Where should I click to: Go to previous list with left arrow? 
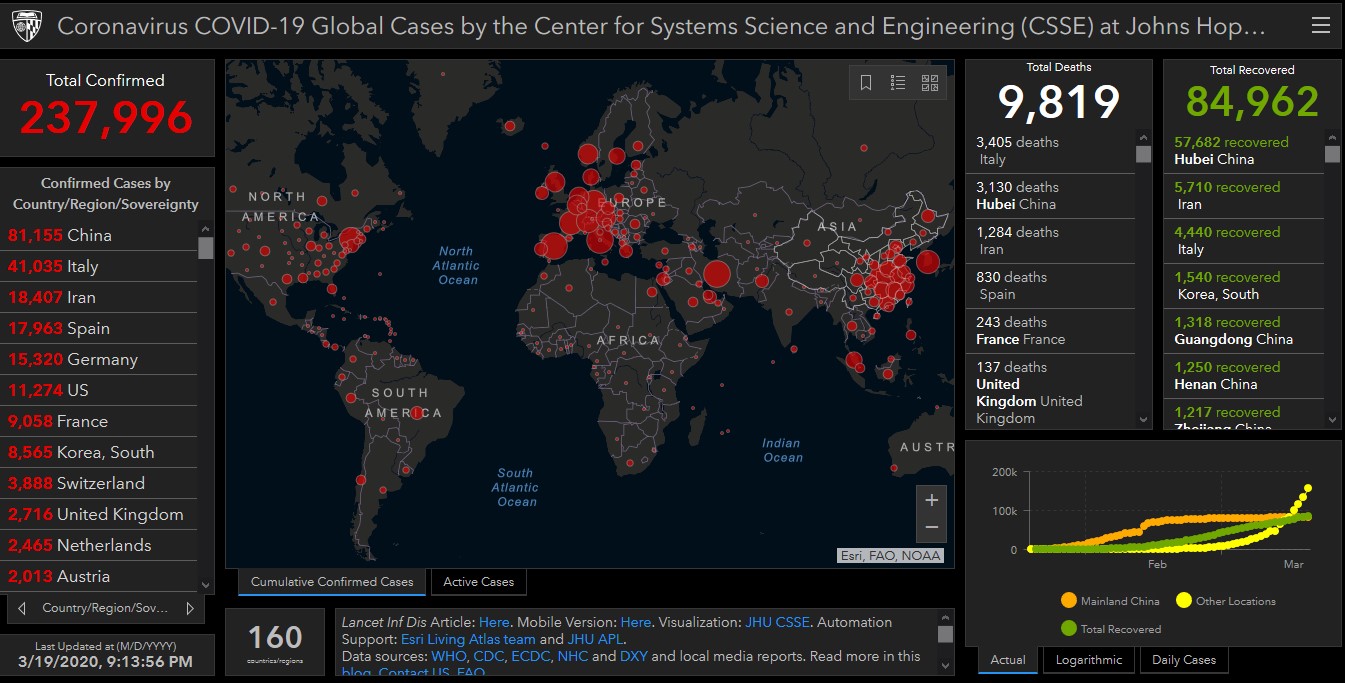pos(22,608)
